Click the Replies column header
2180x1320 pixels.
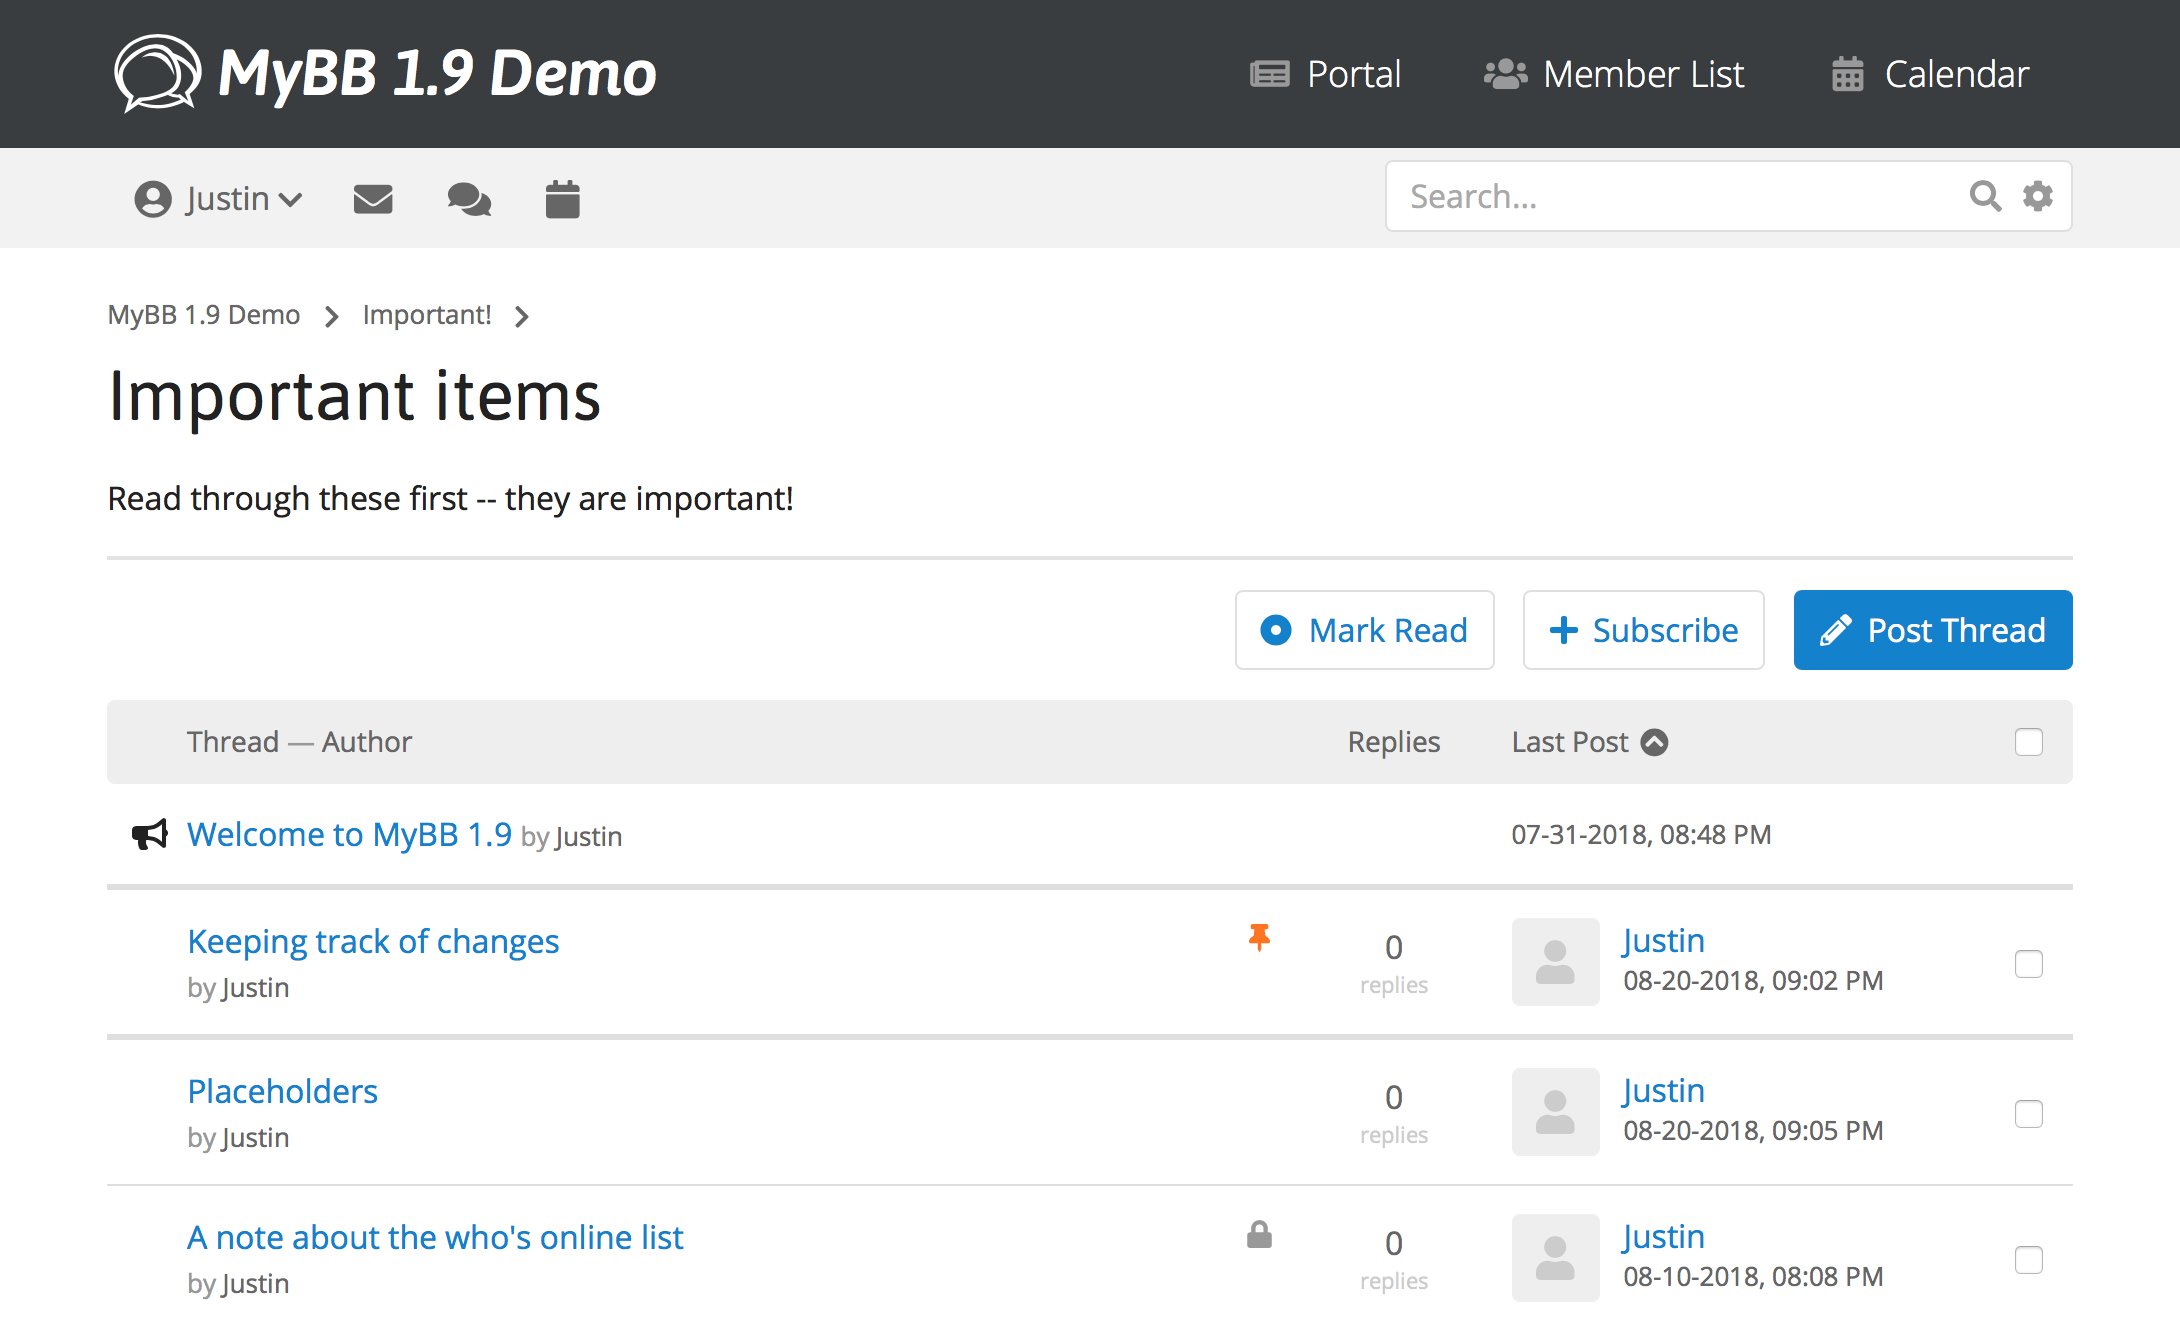coord(1394,742)
